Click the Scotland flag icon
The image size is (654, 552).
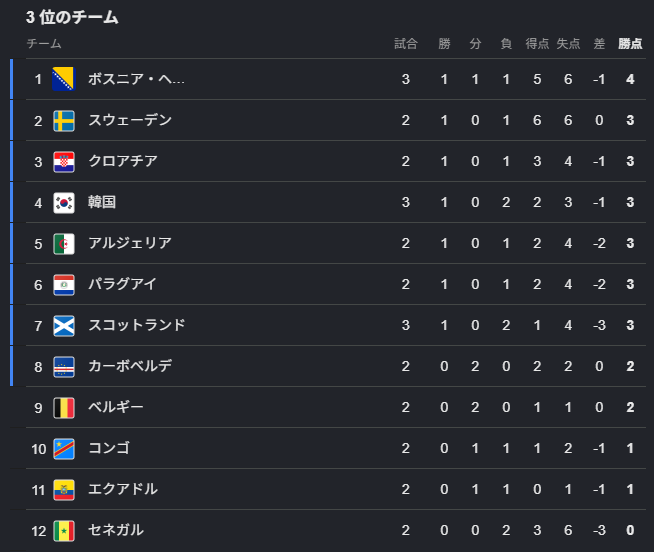[64, 325]
